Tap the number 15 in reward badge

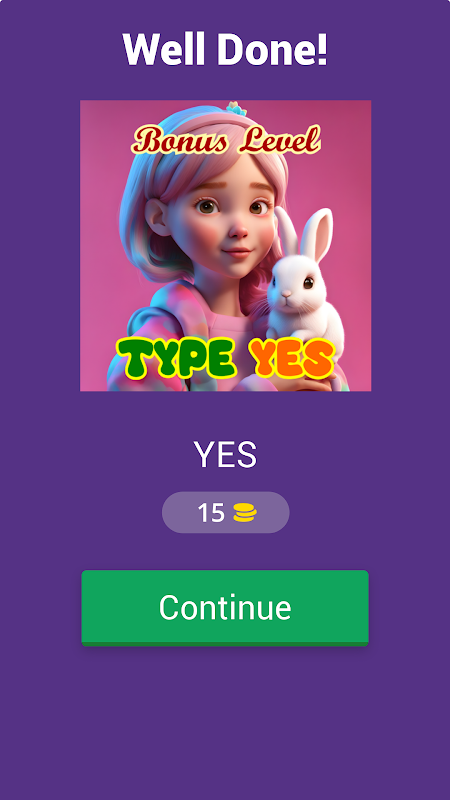211,513
